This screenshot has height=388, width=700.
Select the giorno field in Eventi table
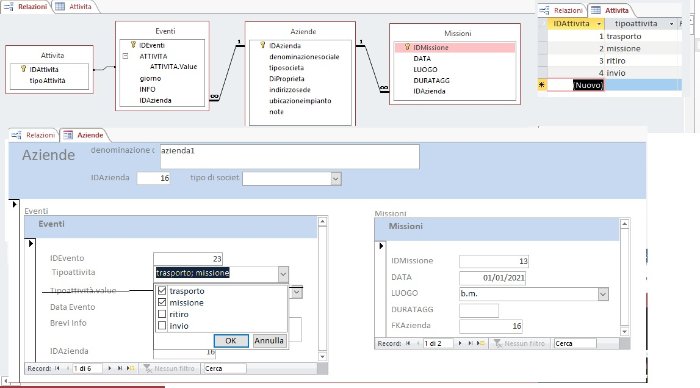click(x=150, y=78)
